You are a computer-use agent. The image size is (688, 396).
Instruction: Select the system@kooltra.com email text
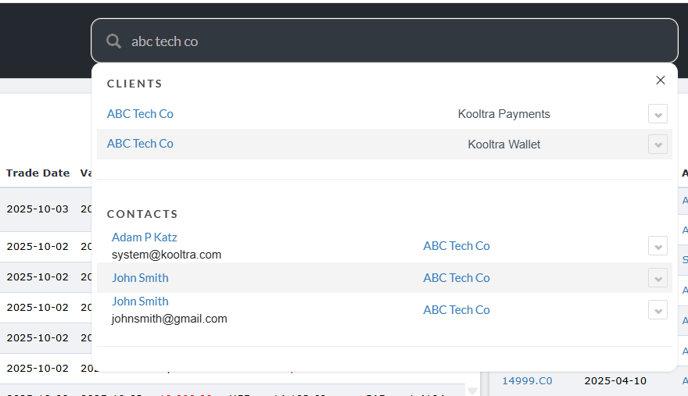166,255
